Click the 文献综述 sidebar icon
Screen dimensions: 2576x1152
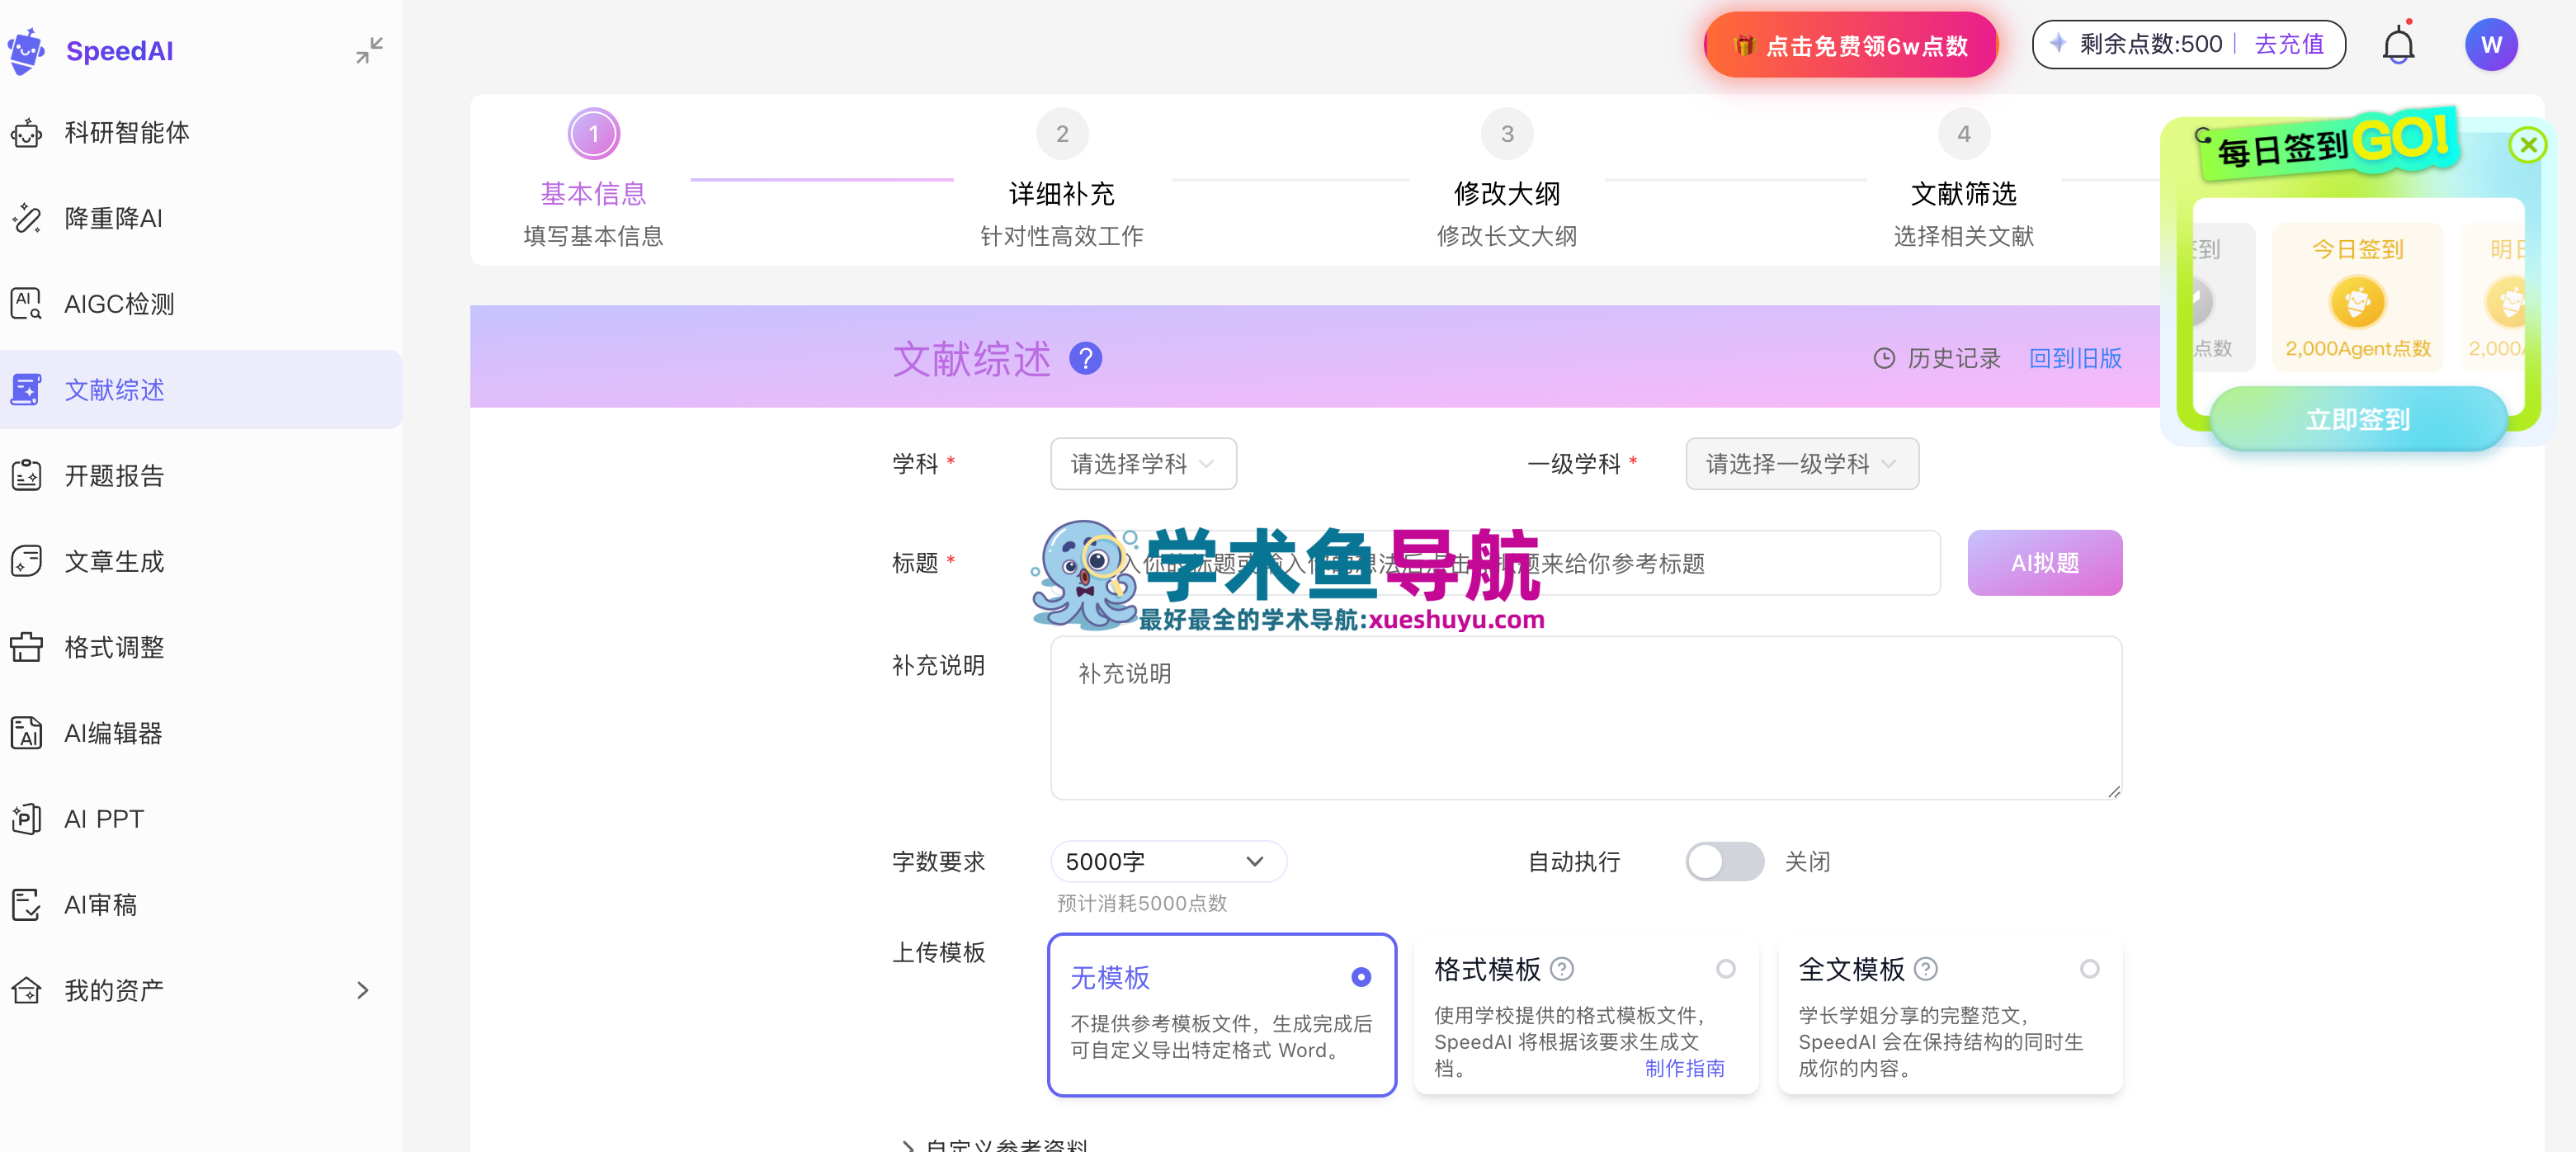click(27, 390)
